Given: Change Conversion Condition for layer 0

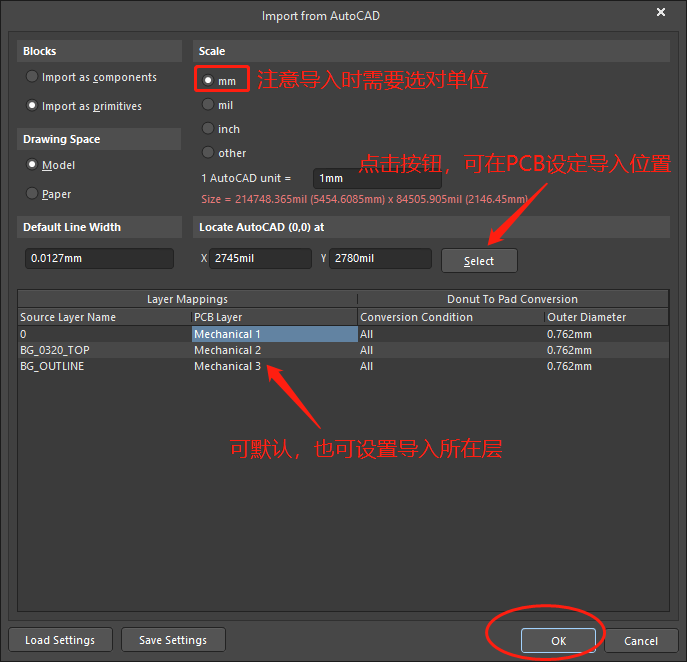Looking at the screenshot, I should point(451,334).
